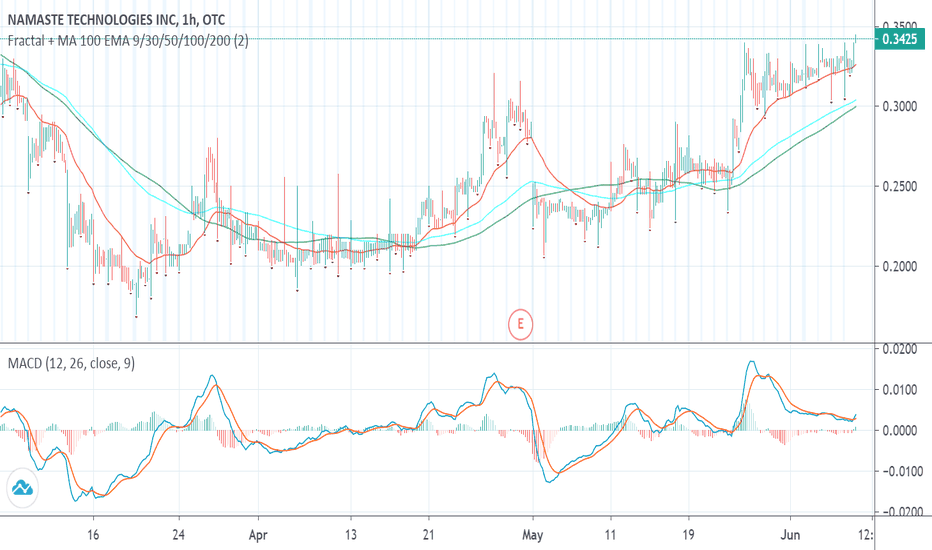The image size is (932, 550).
Task: Click the 0.3425 current price label
Action: (900, 39)
